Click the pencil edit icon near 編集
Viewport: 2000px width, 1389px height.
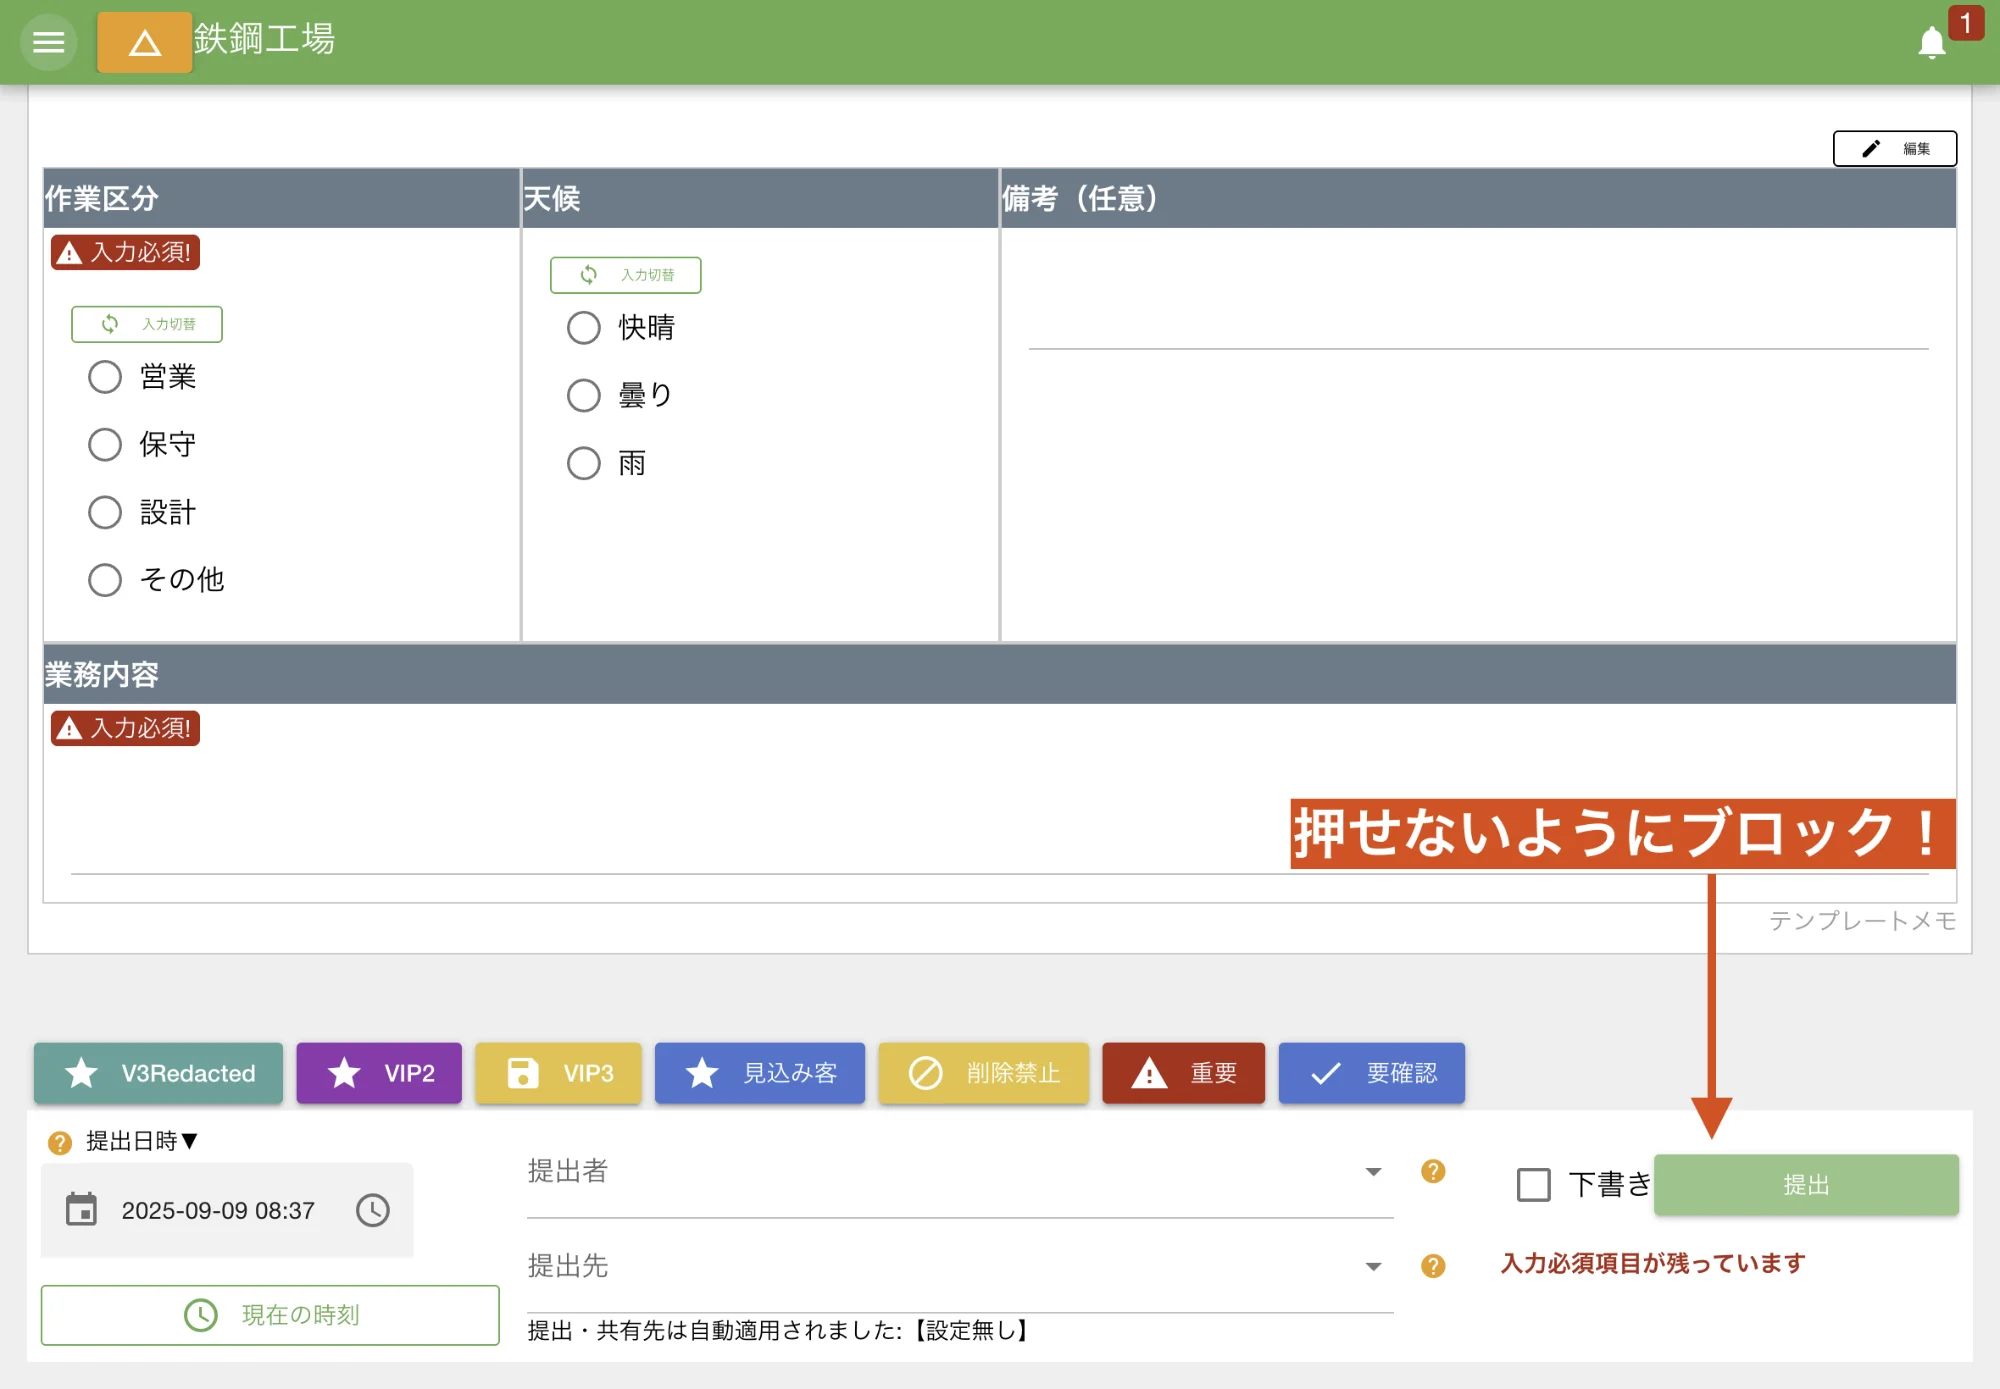pyautogui.click(x=1871, y=148)
